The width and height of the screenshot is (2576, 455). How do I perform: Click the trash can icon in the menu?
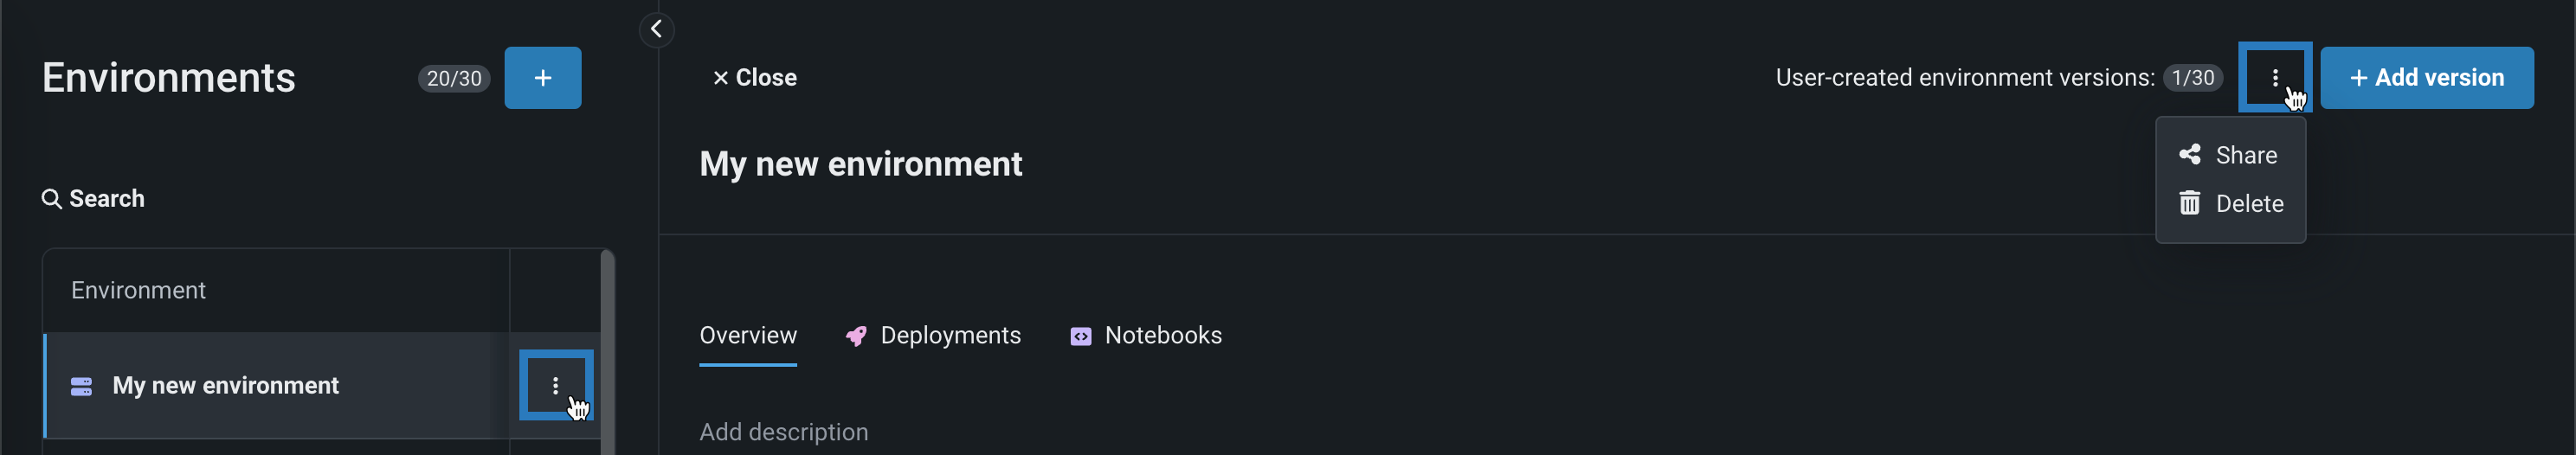coord(2189,204)
